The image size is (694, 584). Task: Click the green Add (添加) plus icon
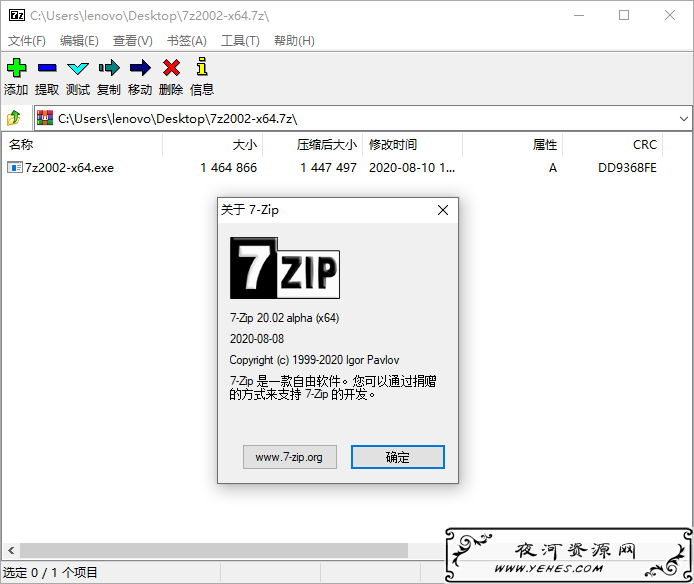16,68
